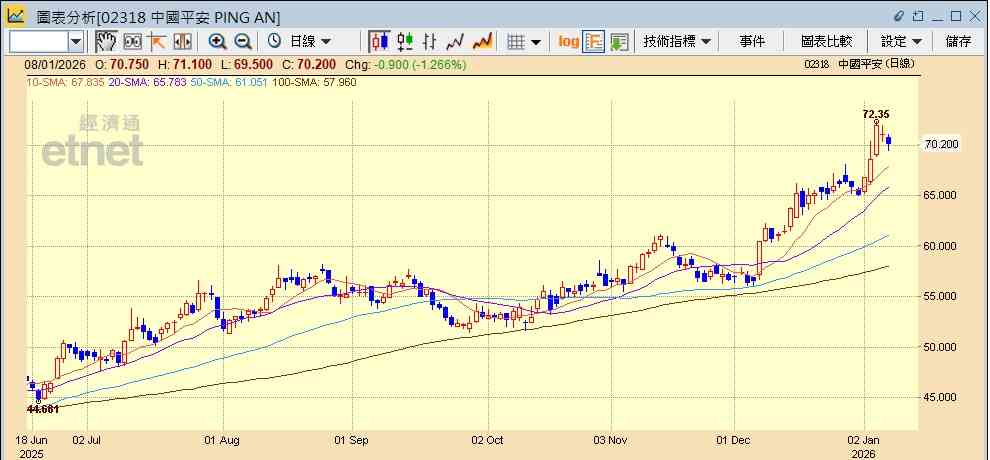Image resolution: width=990 pixels, height=460 pixels.
Task: Switch to line chart type
Action: coord(455,42)
